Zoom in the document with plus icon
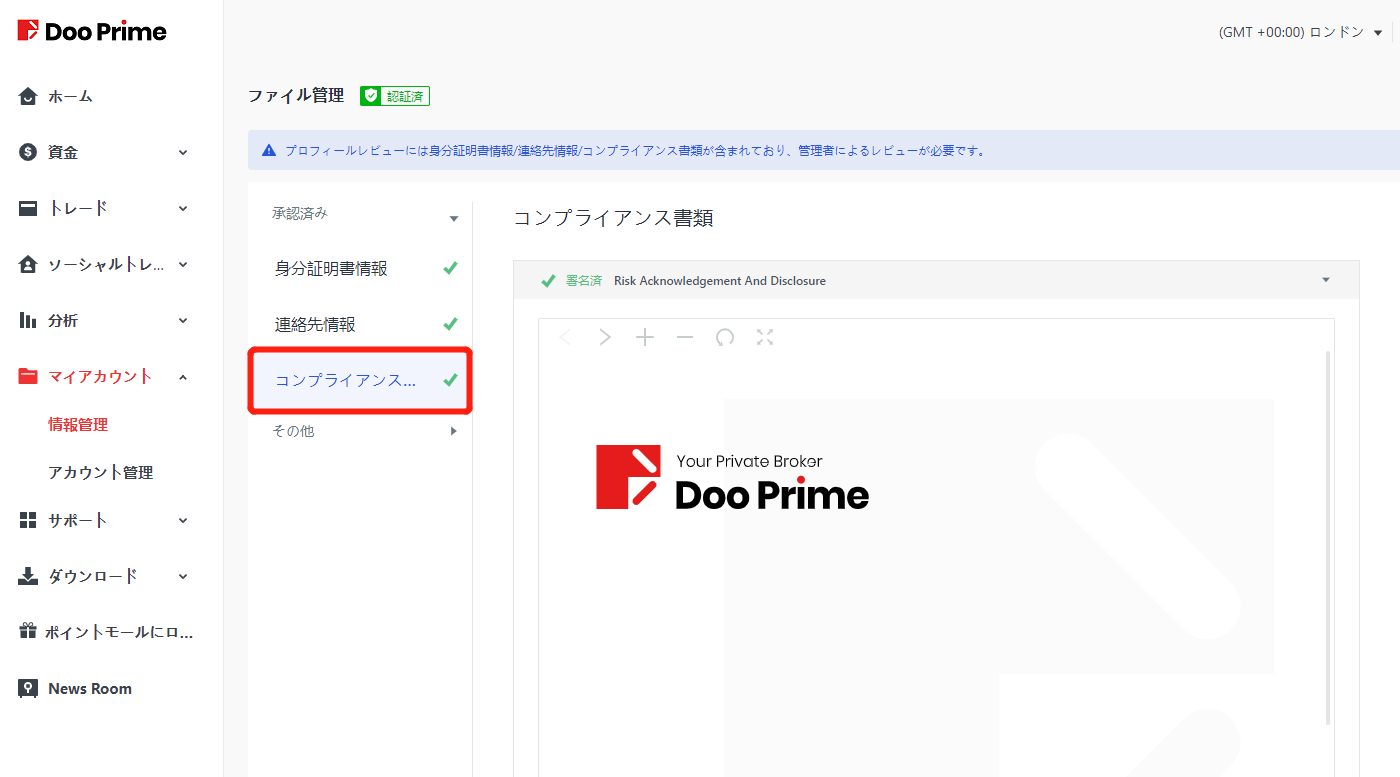This screenshot has width=1400, height=777. 645,337
